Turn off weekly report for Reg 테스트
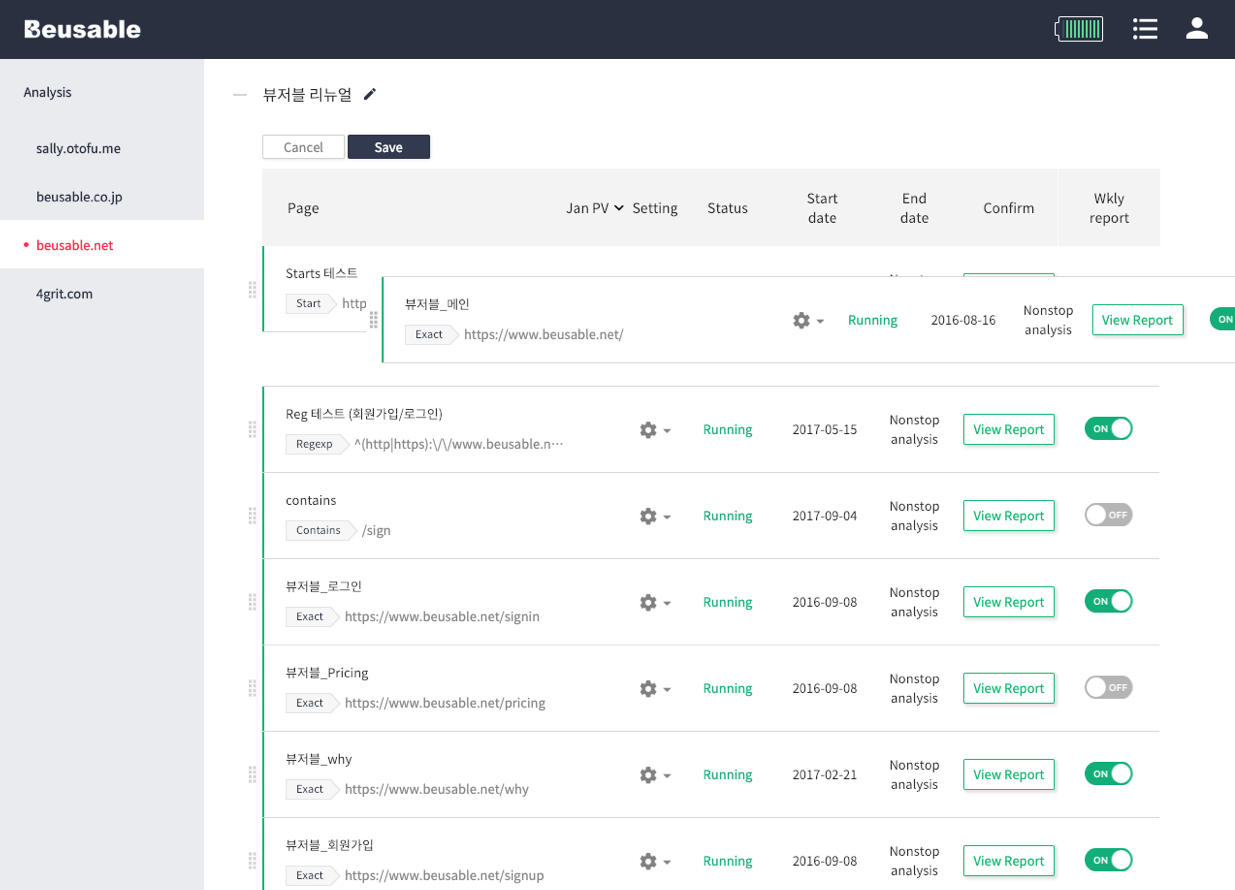The image size is (1235, 890). tap(1108, 429)
